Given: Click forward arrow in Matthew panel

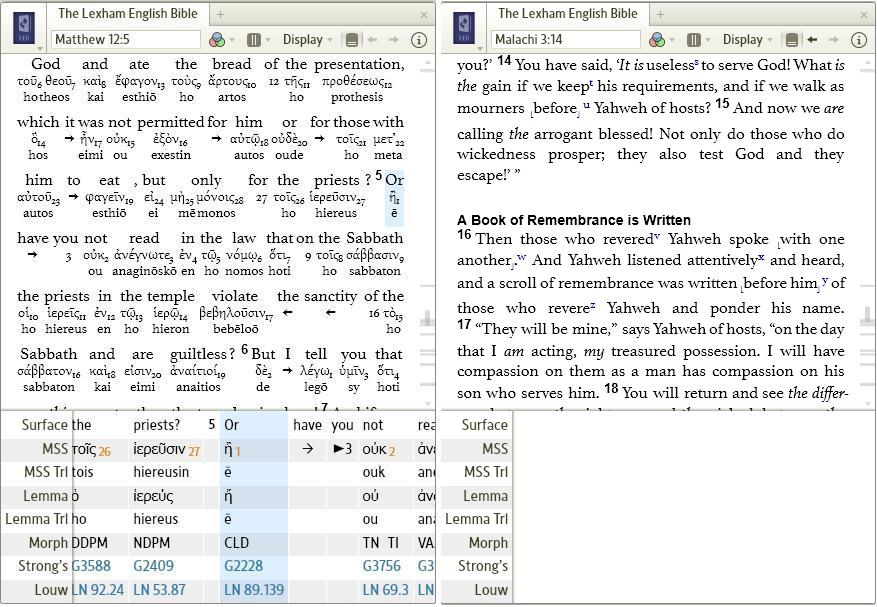Looking at the screenshot, I should coord(394,40).
